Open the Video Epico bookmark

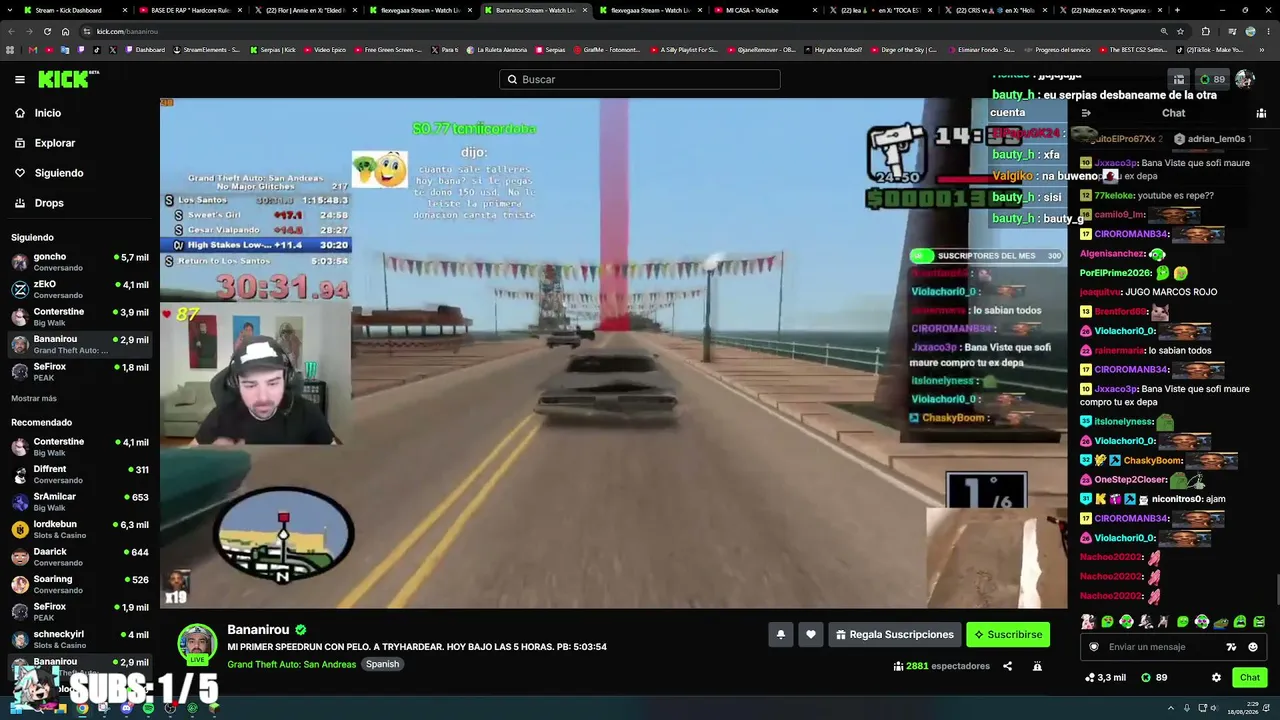point(324,49)
